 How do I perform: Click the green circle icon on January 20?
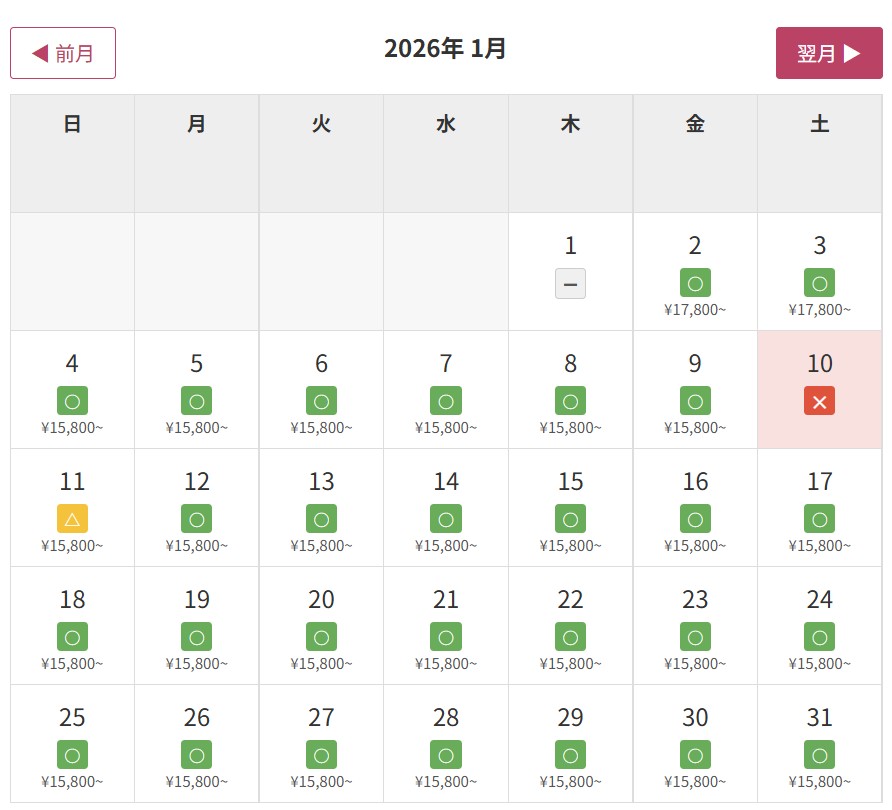point(321,637)
